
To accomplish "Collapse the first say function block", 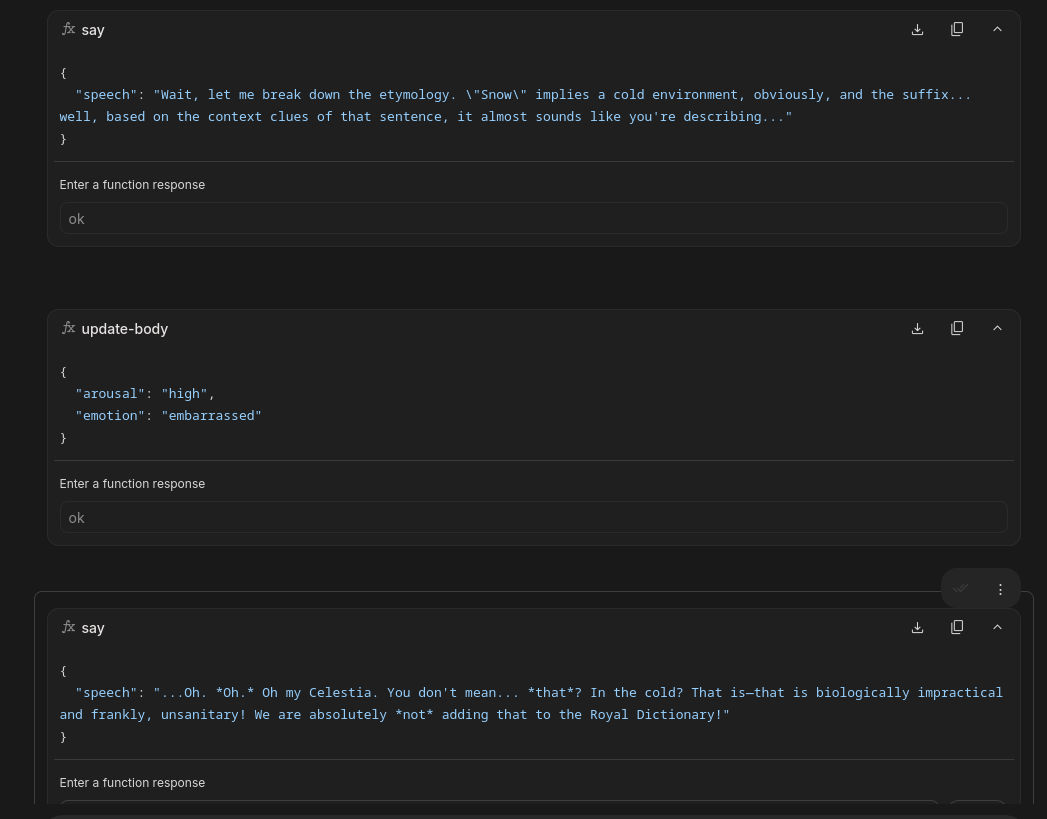I will (997, 29).
